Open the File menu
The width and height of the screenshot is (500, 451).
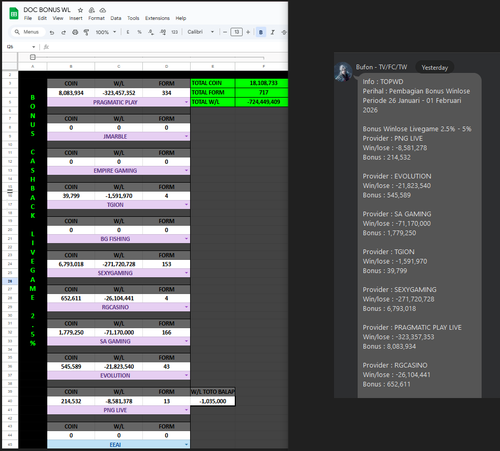[x=28, y=18]
